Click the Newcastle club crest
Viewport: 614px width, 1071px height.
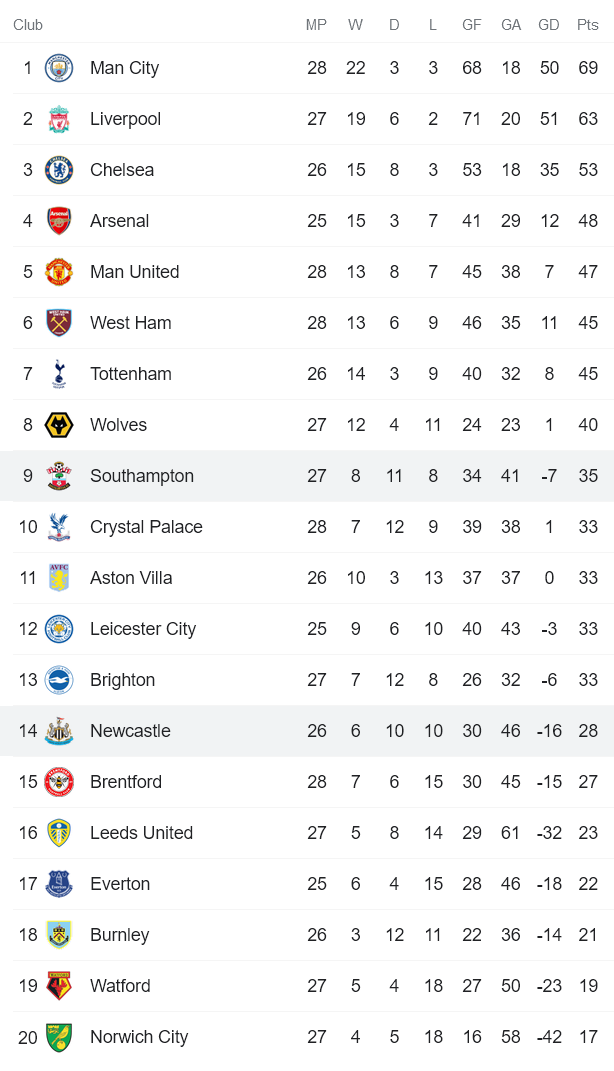[58, 730]
